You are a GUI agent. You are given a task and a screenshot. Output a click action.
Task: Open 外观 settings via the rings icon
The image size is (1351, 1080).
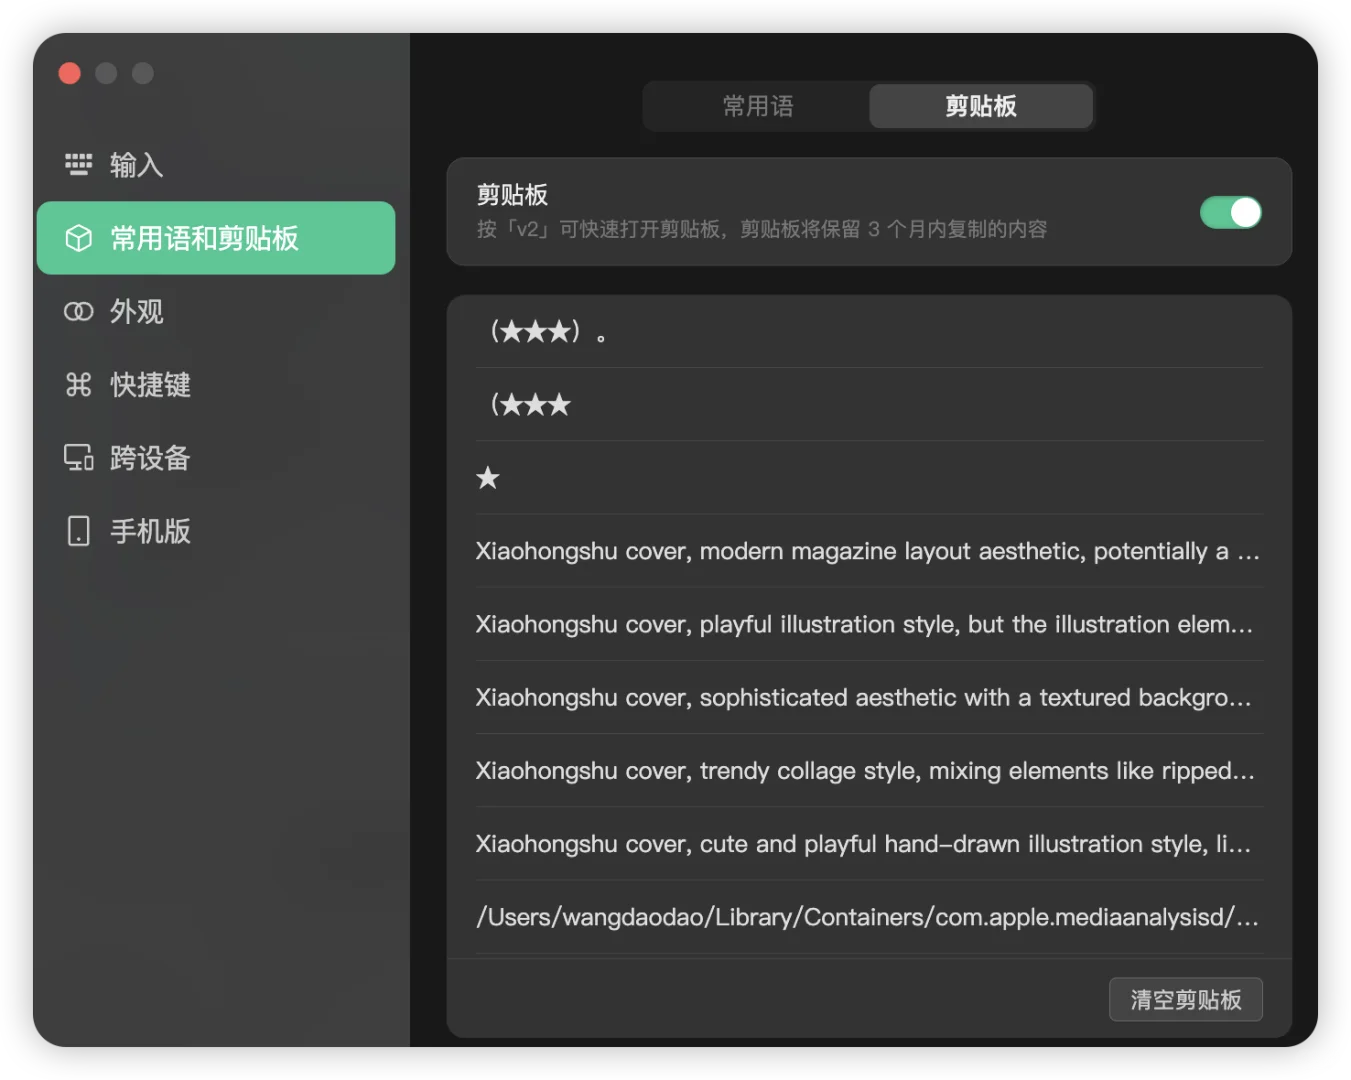coord(78,311)
